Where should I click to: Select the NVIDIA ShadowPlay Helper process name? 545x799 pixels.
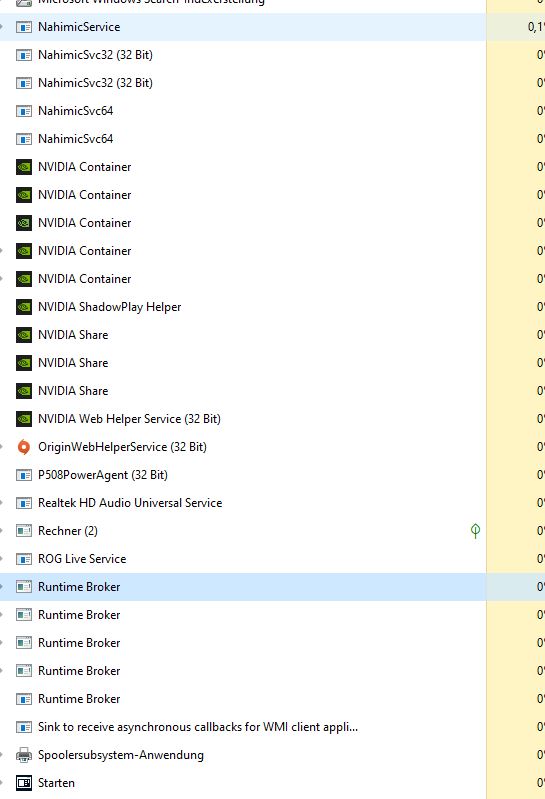pyautogui.click(x=110, y=307)
